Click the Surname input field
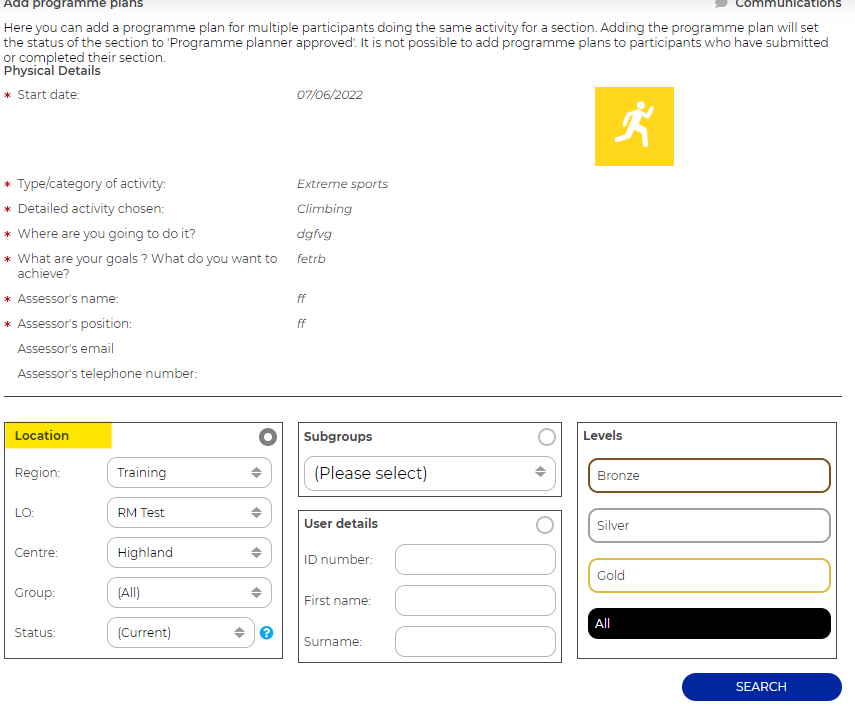 (475, 641)
